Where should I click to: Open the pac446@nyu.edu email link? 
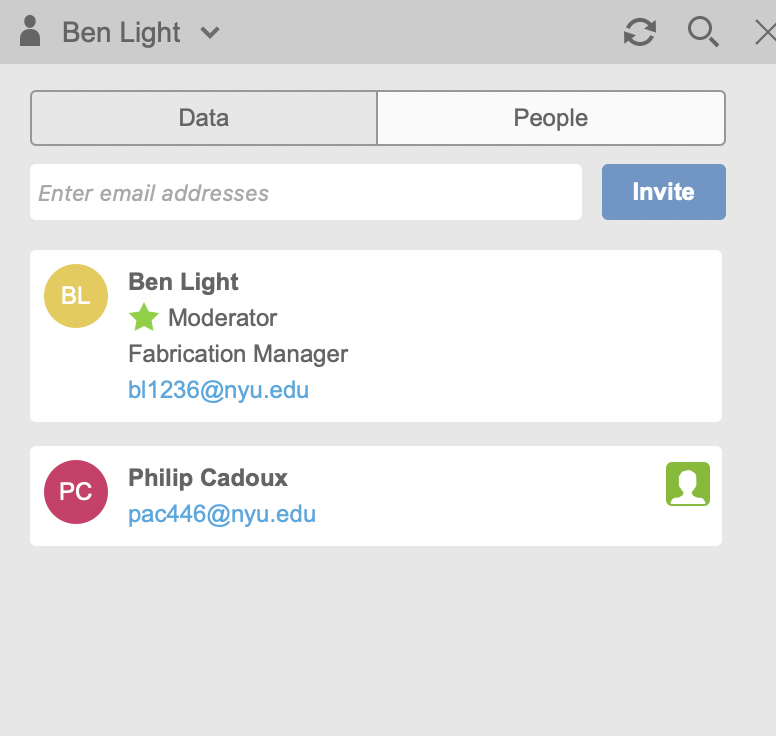(222, 514)
